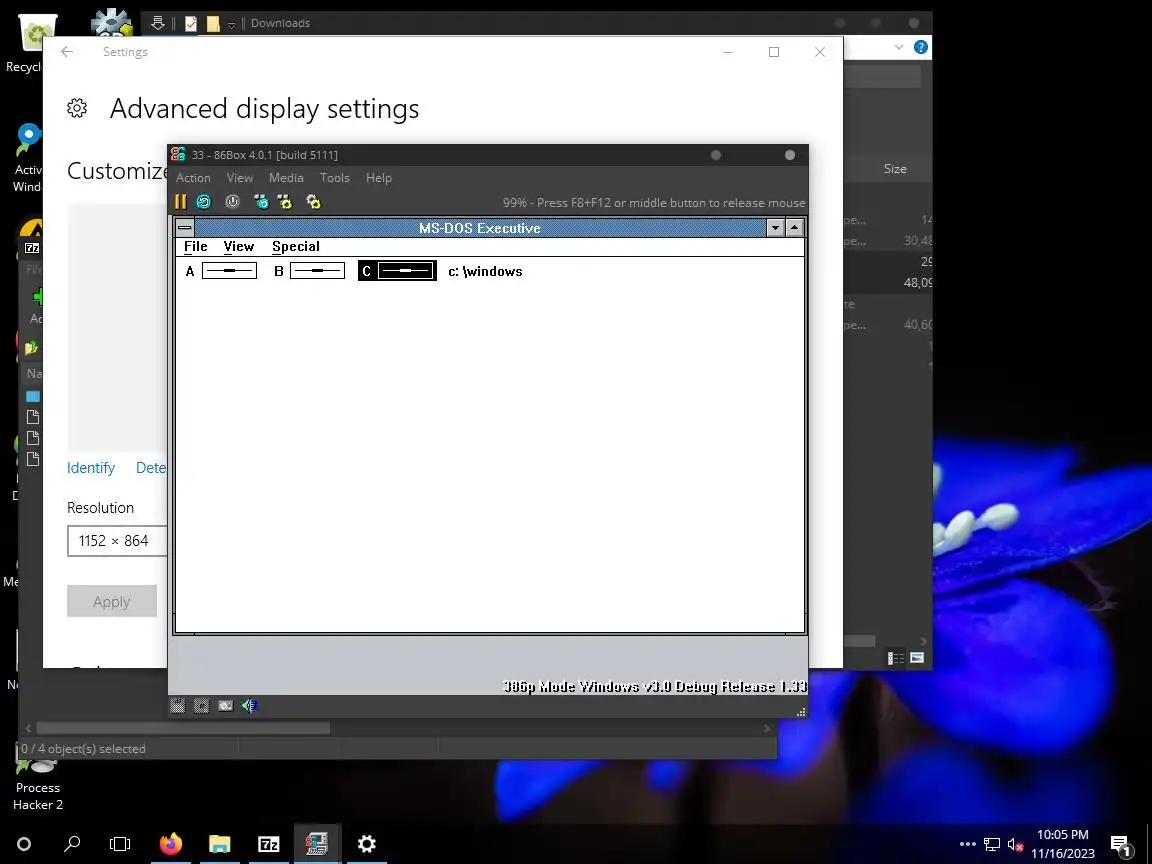Click Explorer help question mark icon

click(921, 47)
